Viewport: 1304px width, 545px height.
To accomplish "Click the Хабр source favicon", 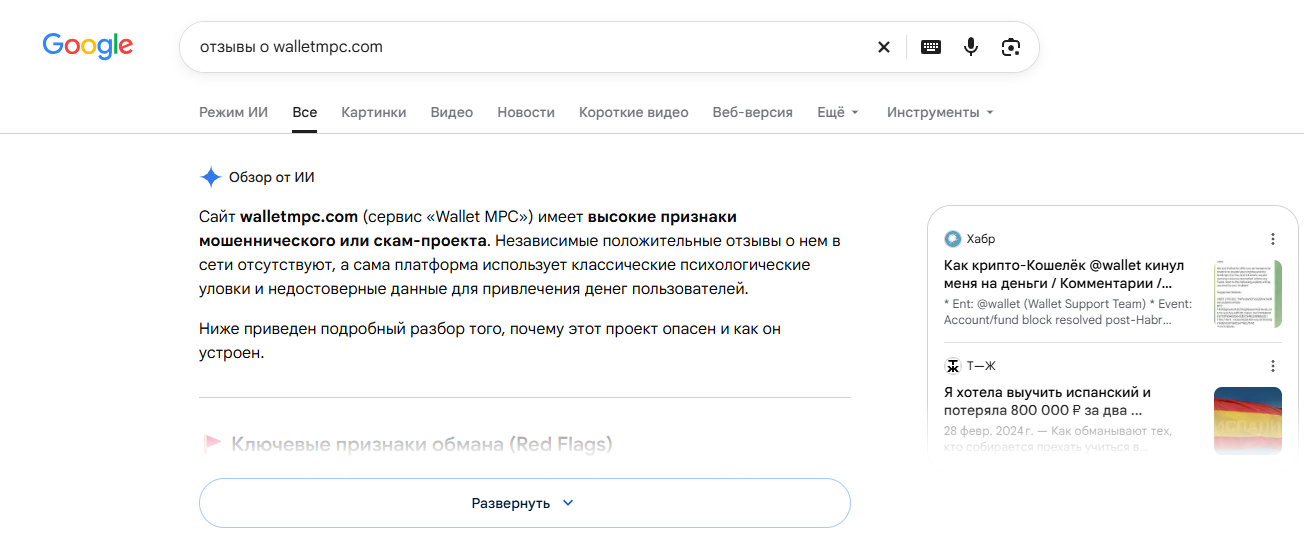I will point(952,239).
